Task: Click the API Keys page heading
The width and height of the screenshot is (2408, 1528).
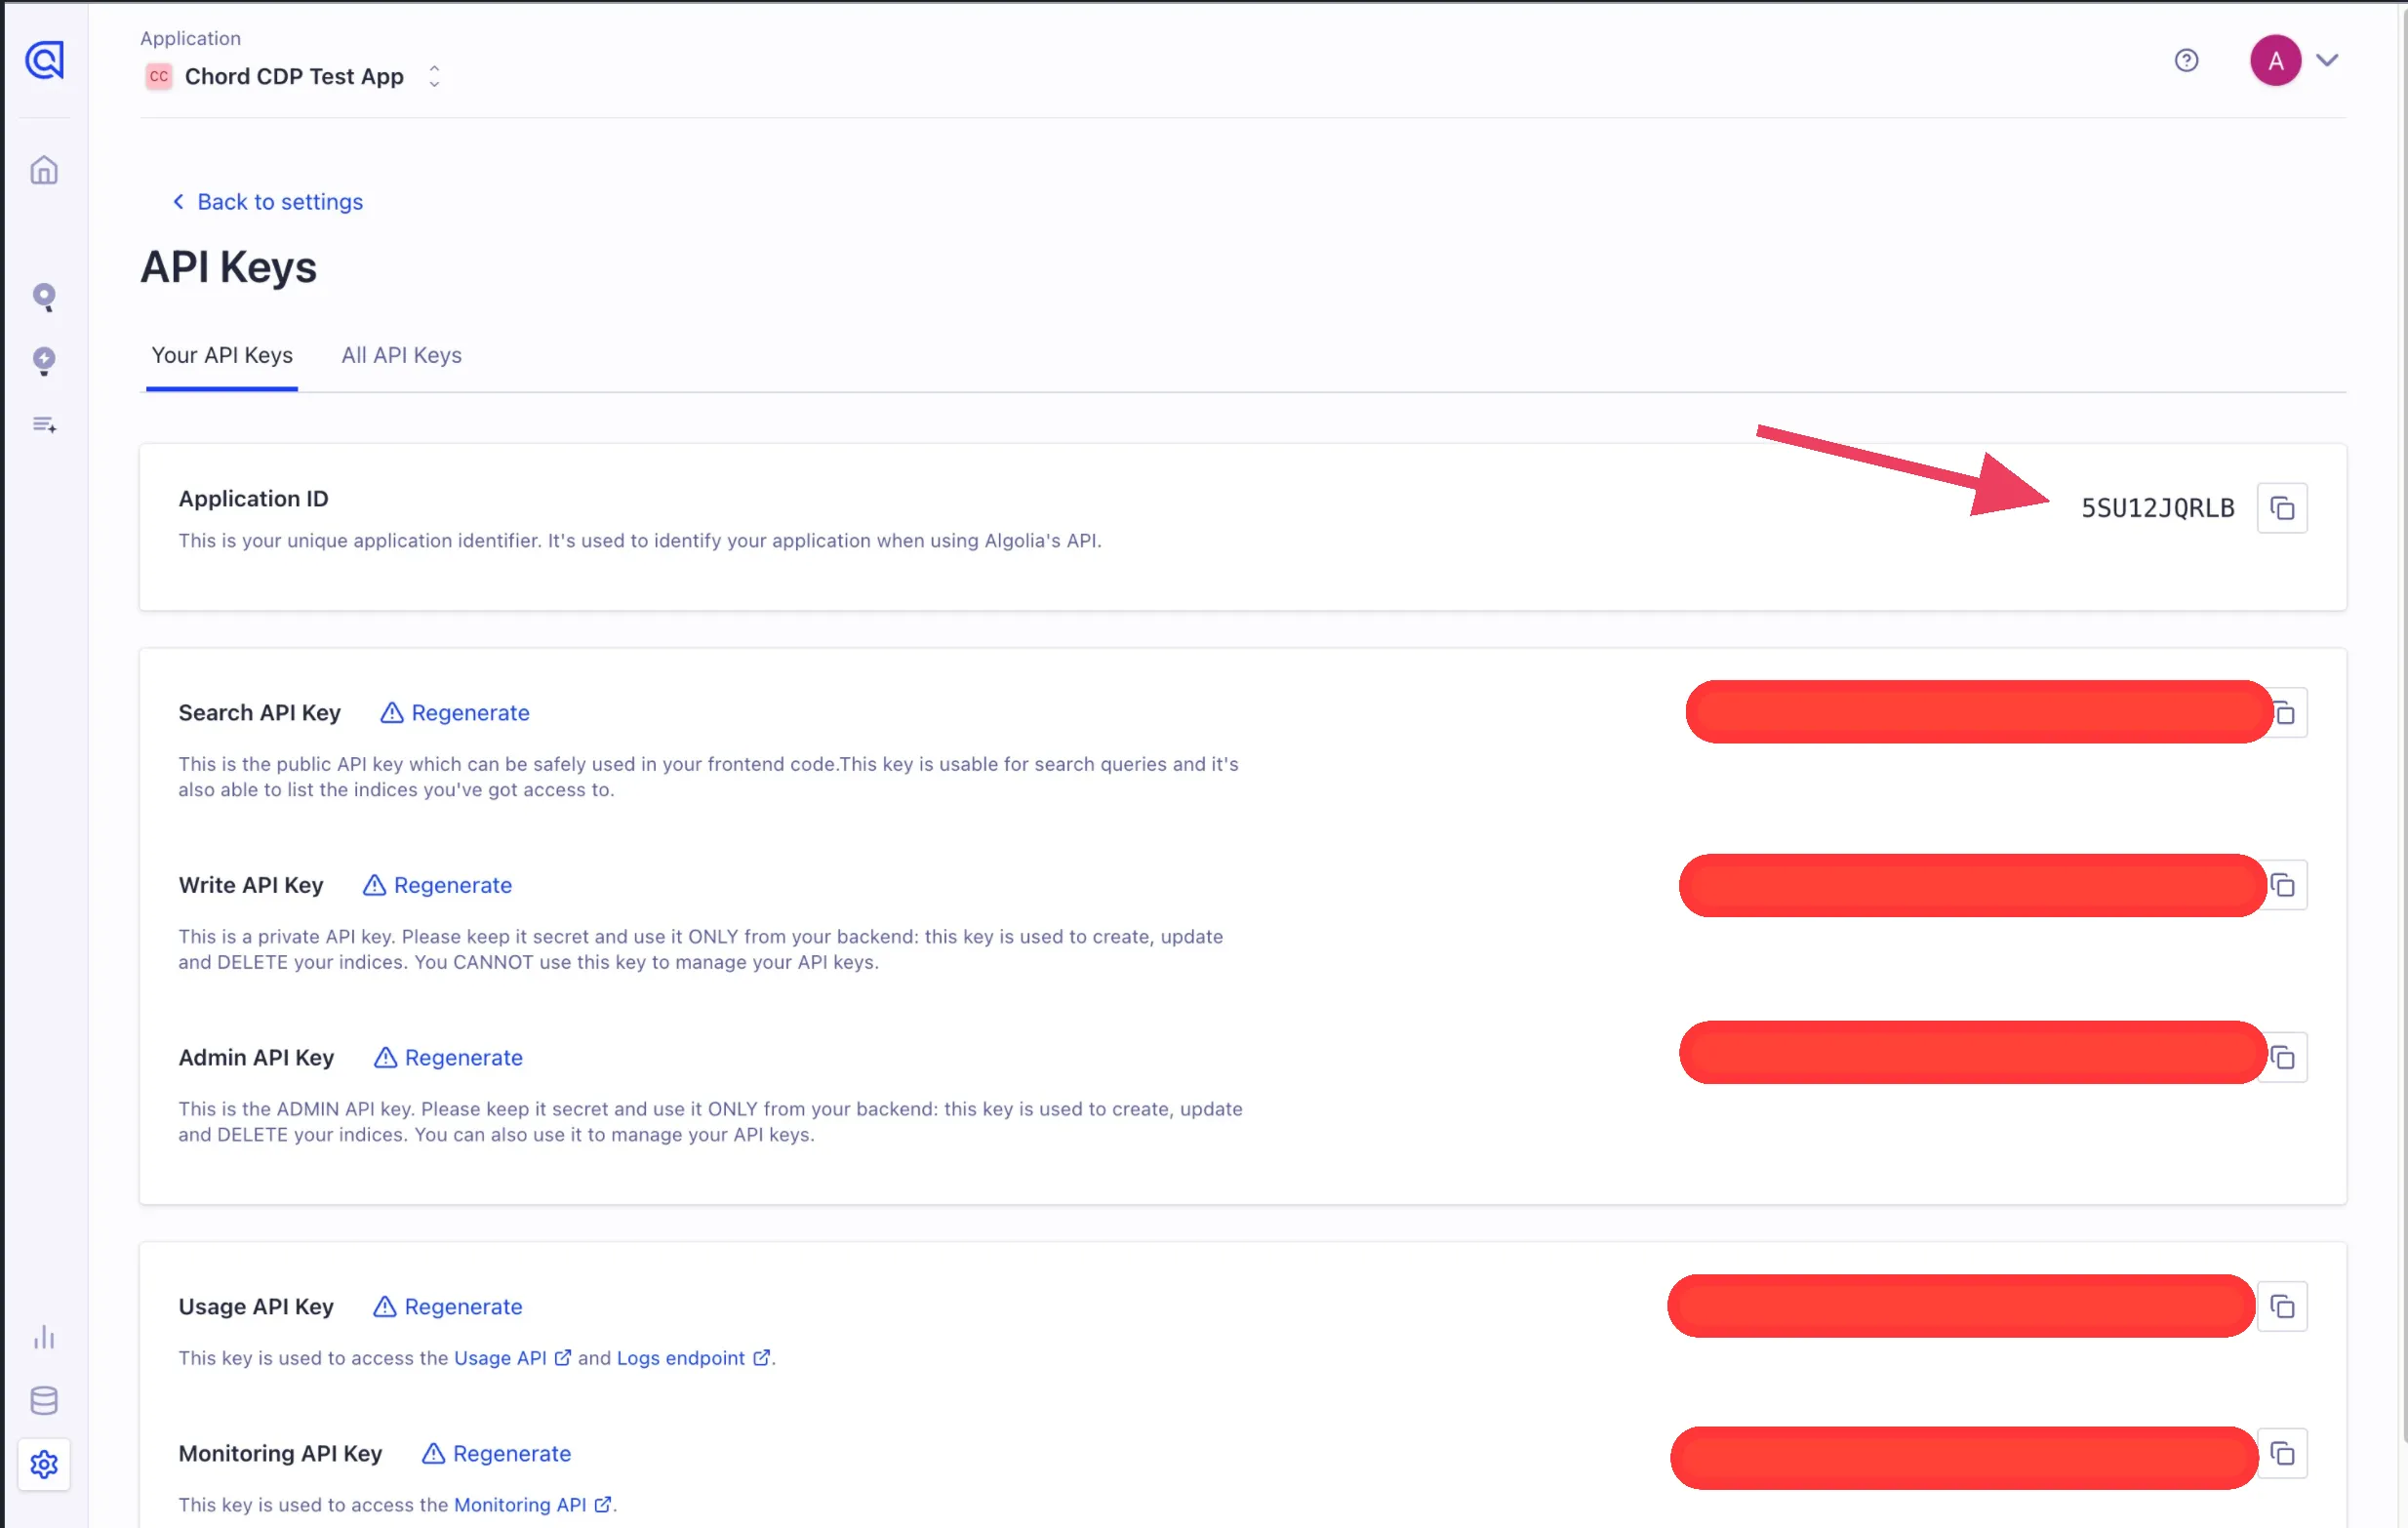Action: click(x=228, y=267)
